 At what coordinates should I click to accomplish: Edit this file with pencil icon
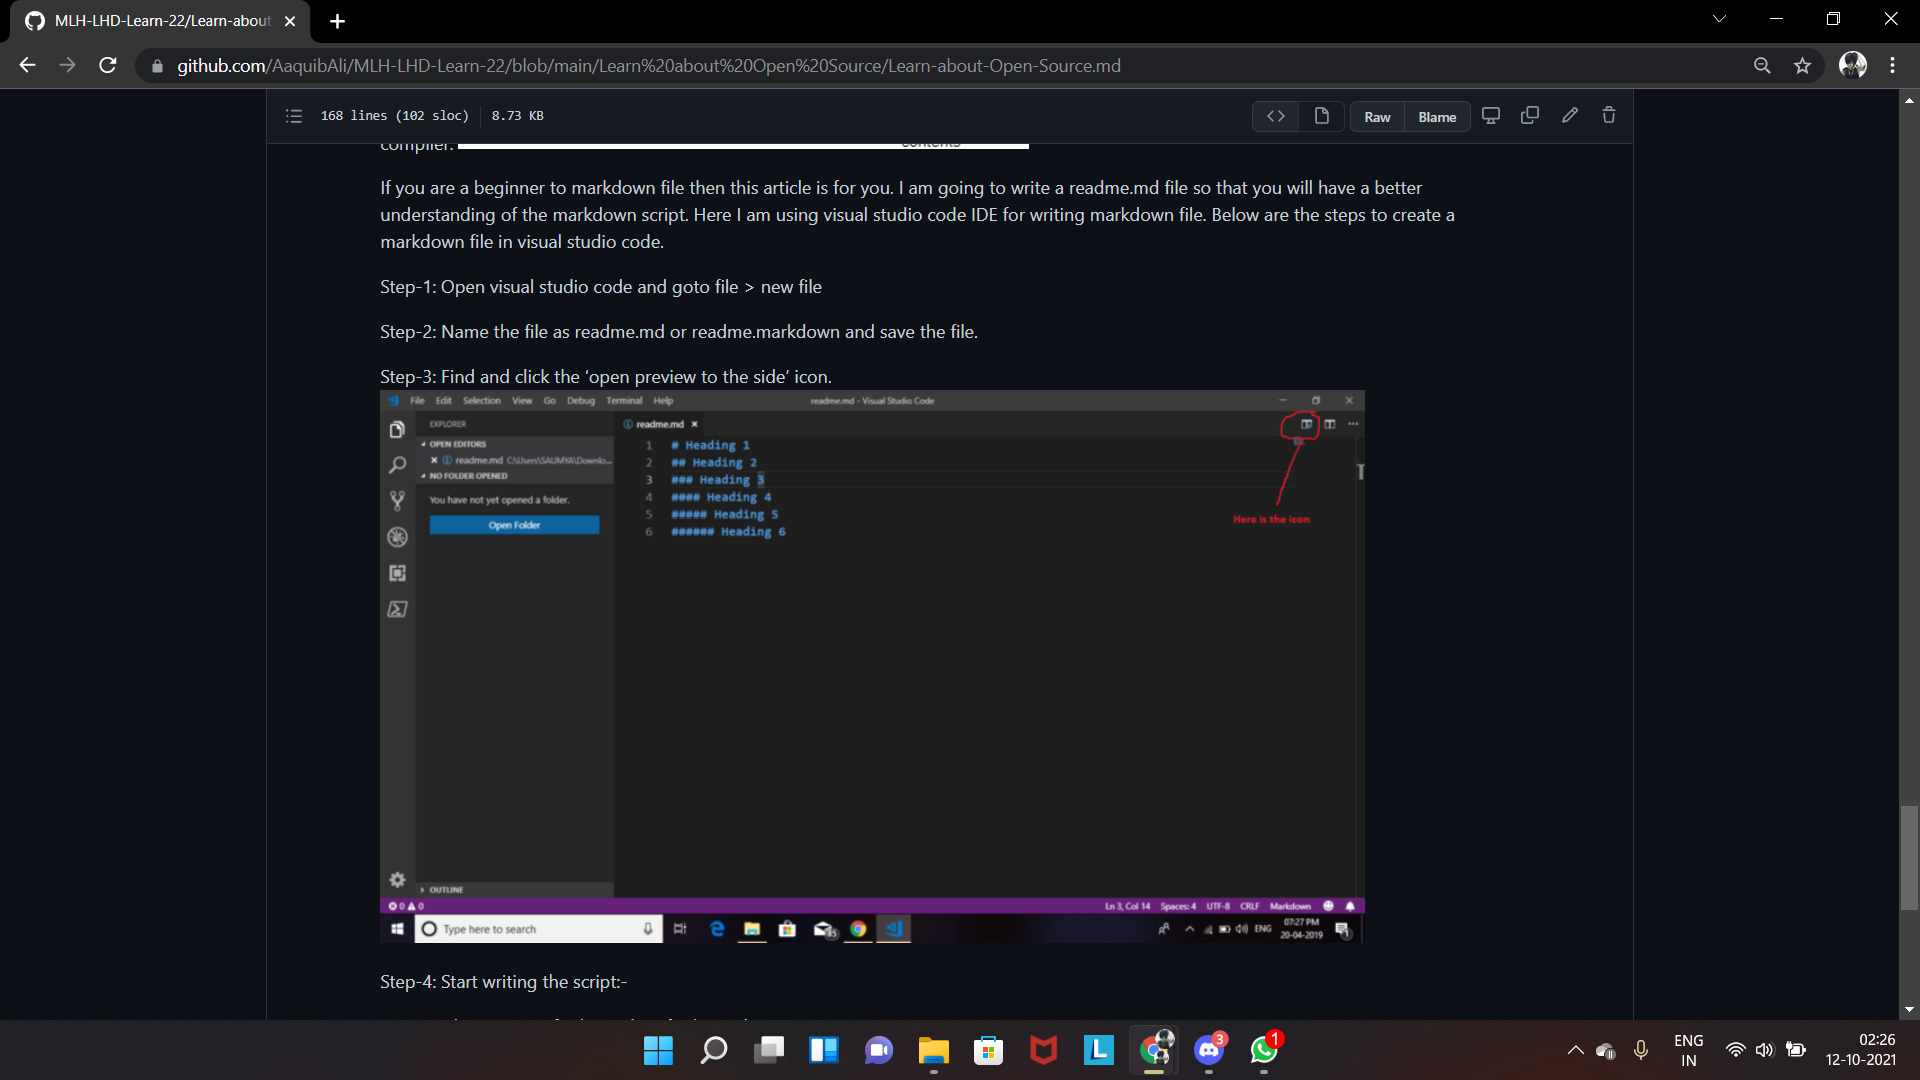click(1570, 116)
